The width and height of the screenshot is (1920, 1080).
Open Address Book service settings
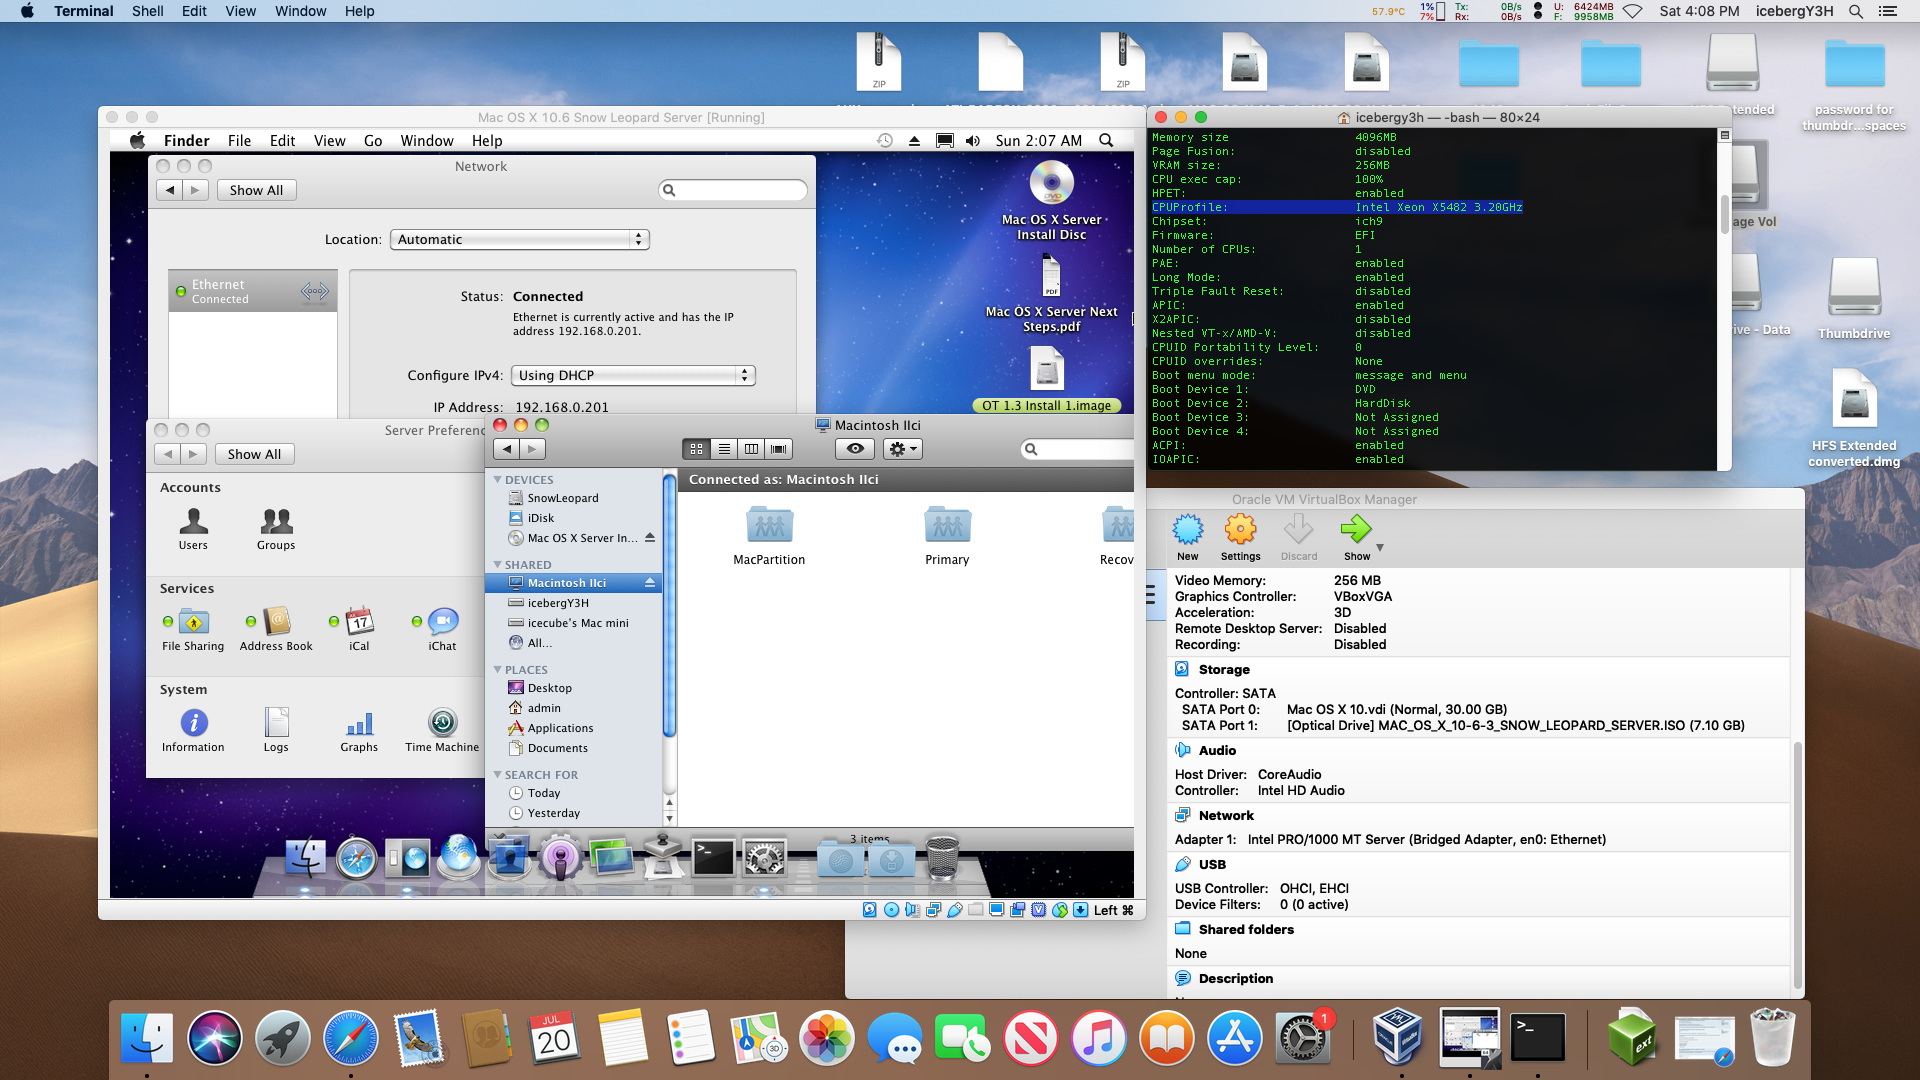pos(276,630)
